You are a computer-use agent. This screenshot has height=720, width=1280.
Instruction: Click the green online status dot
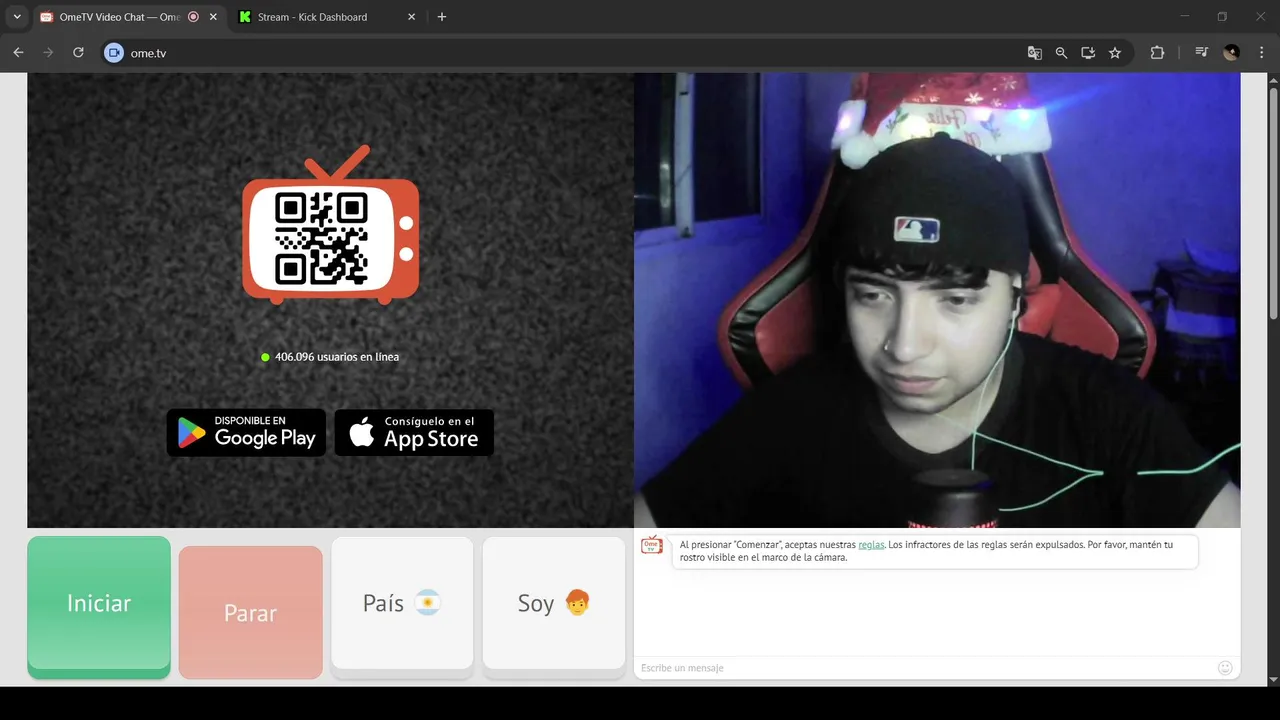point(265,357)
